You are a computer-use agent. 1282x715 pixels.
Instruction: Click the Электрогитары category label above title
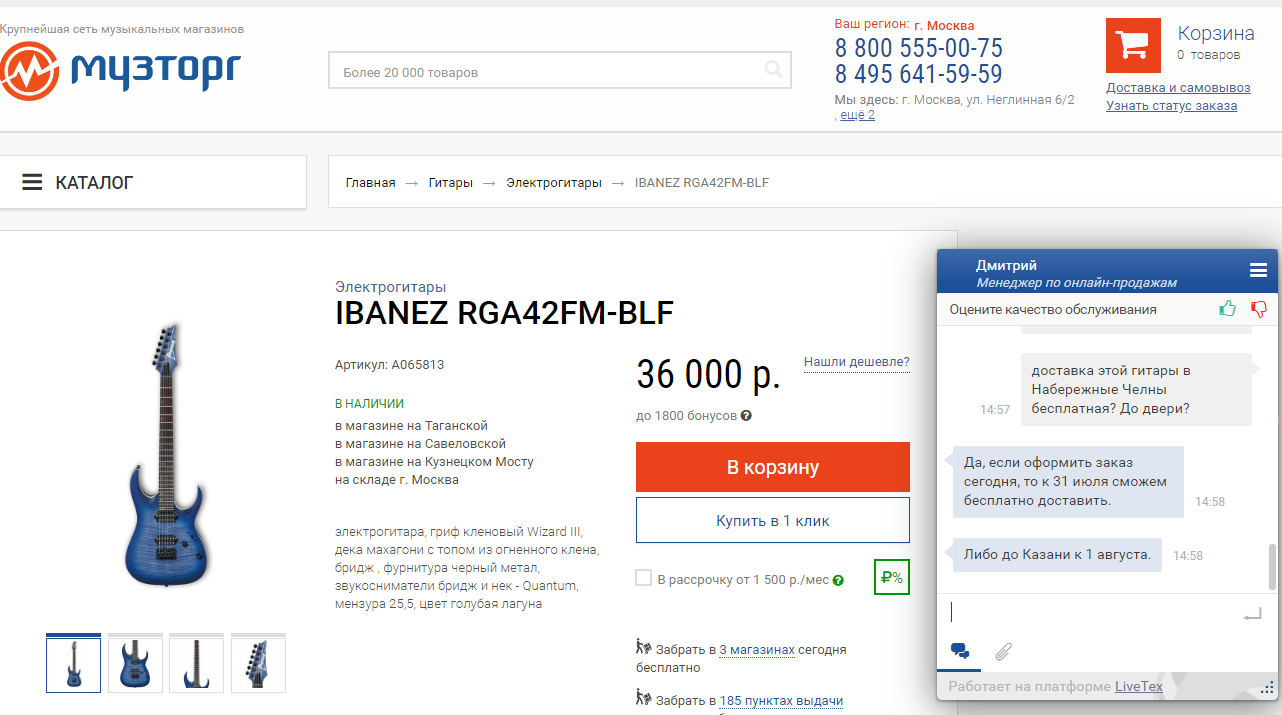391,287
